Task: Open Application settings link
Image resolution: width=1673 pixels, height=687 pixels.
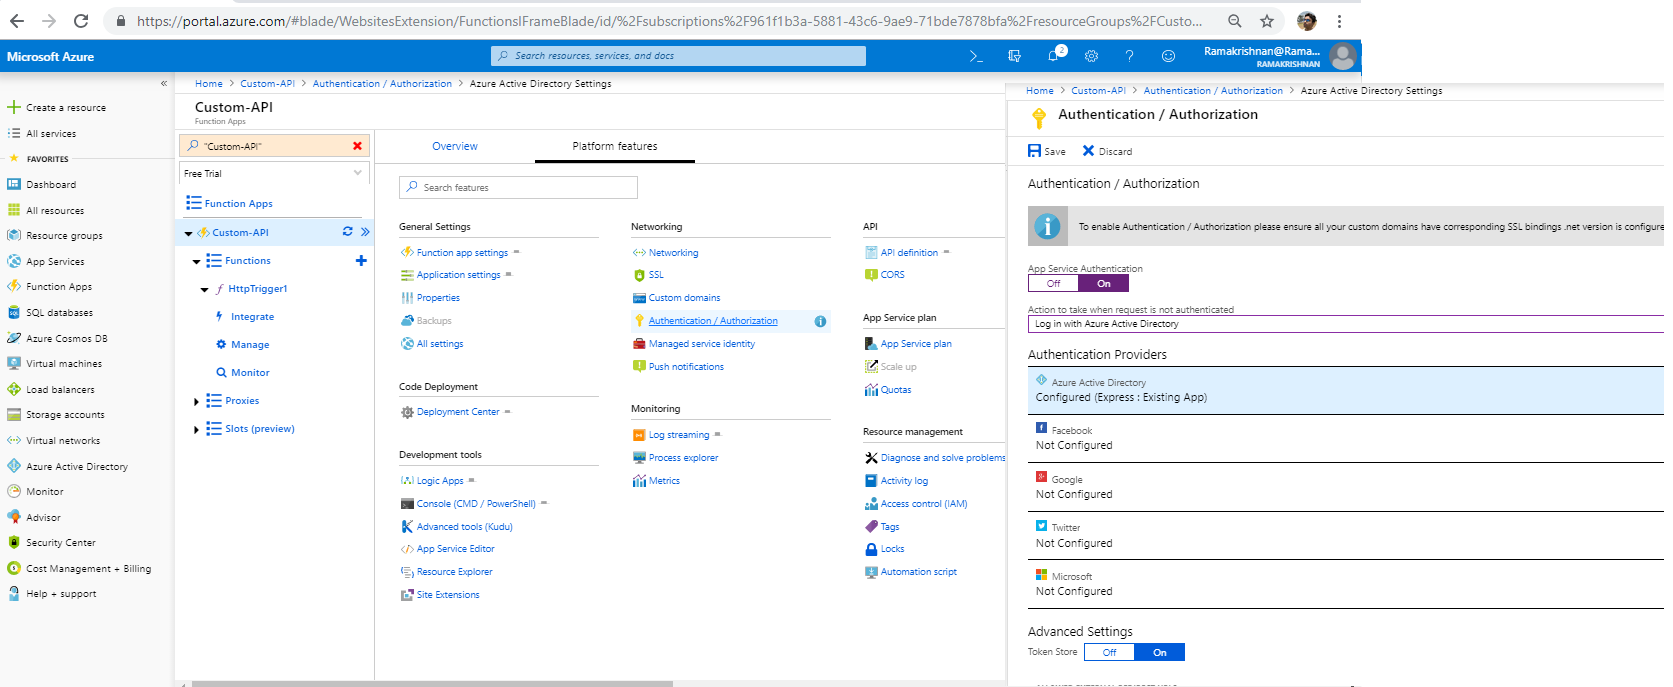Action: coord(458,275)
